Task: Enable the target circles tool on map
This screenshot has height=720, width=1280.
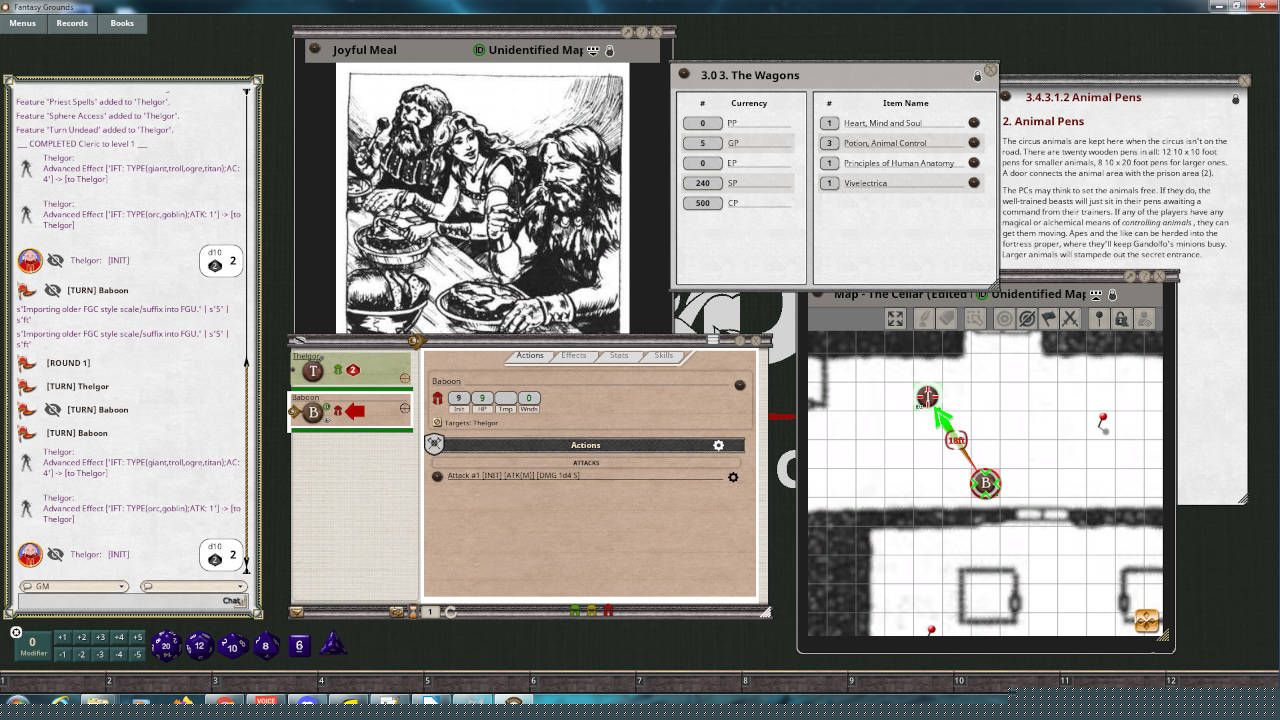Action: click(1005, 319)
